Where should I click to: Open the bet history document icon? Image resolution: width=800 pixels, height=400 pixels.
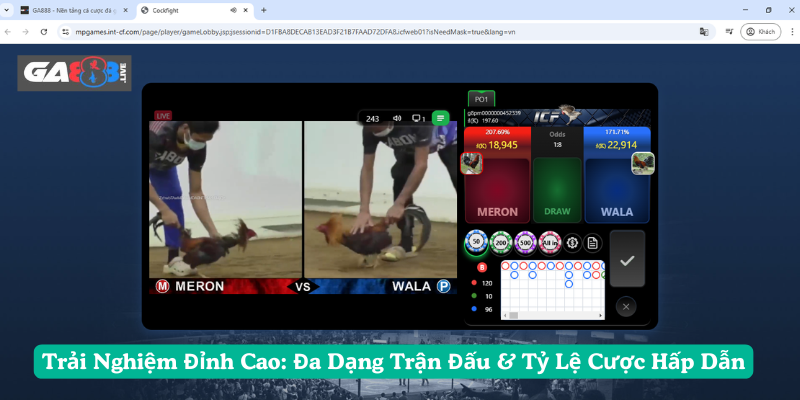pyautogui.click(x=592, y=243)
